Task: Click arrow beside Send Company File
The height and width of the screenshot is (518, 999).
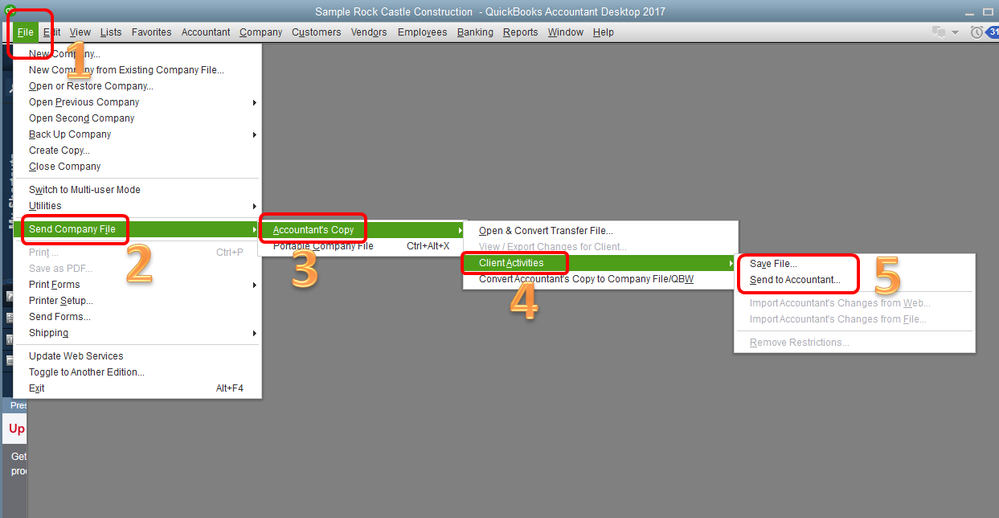Action: coord(254,229)
